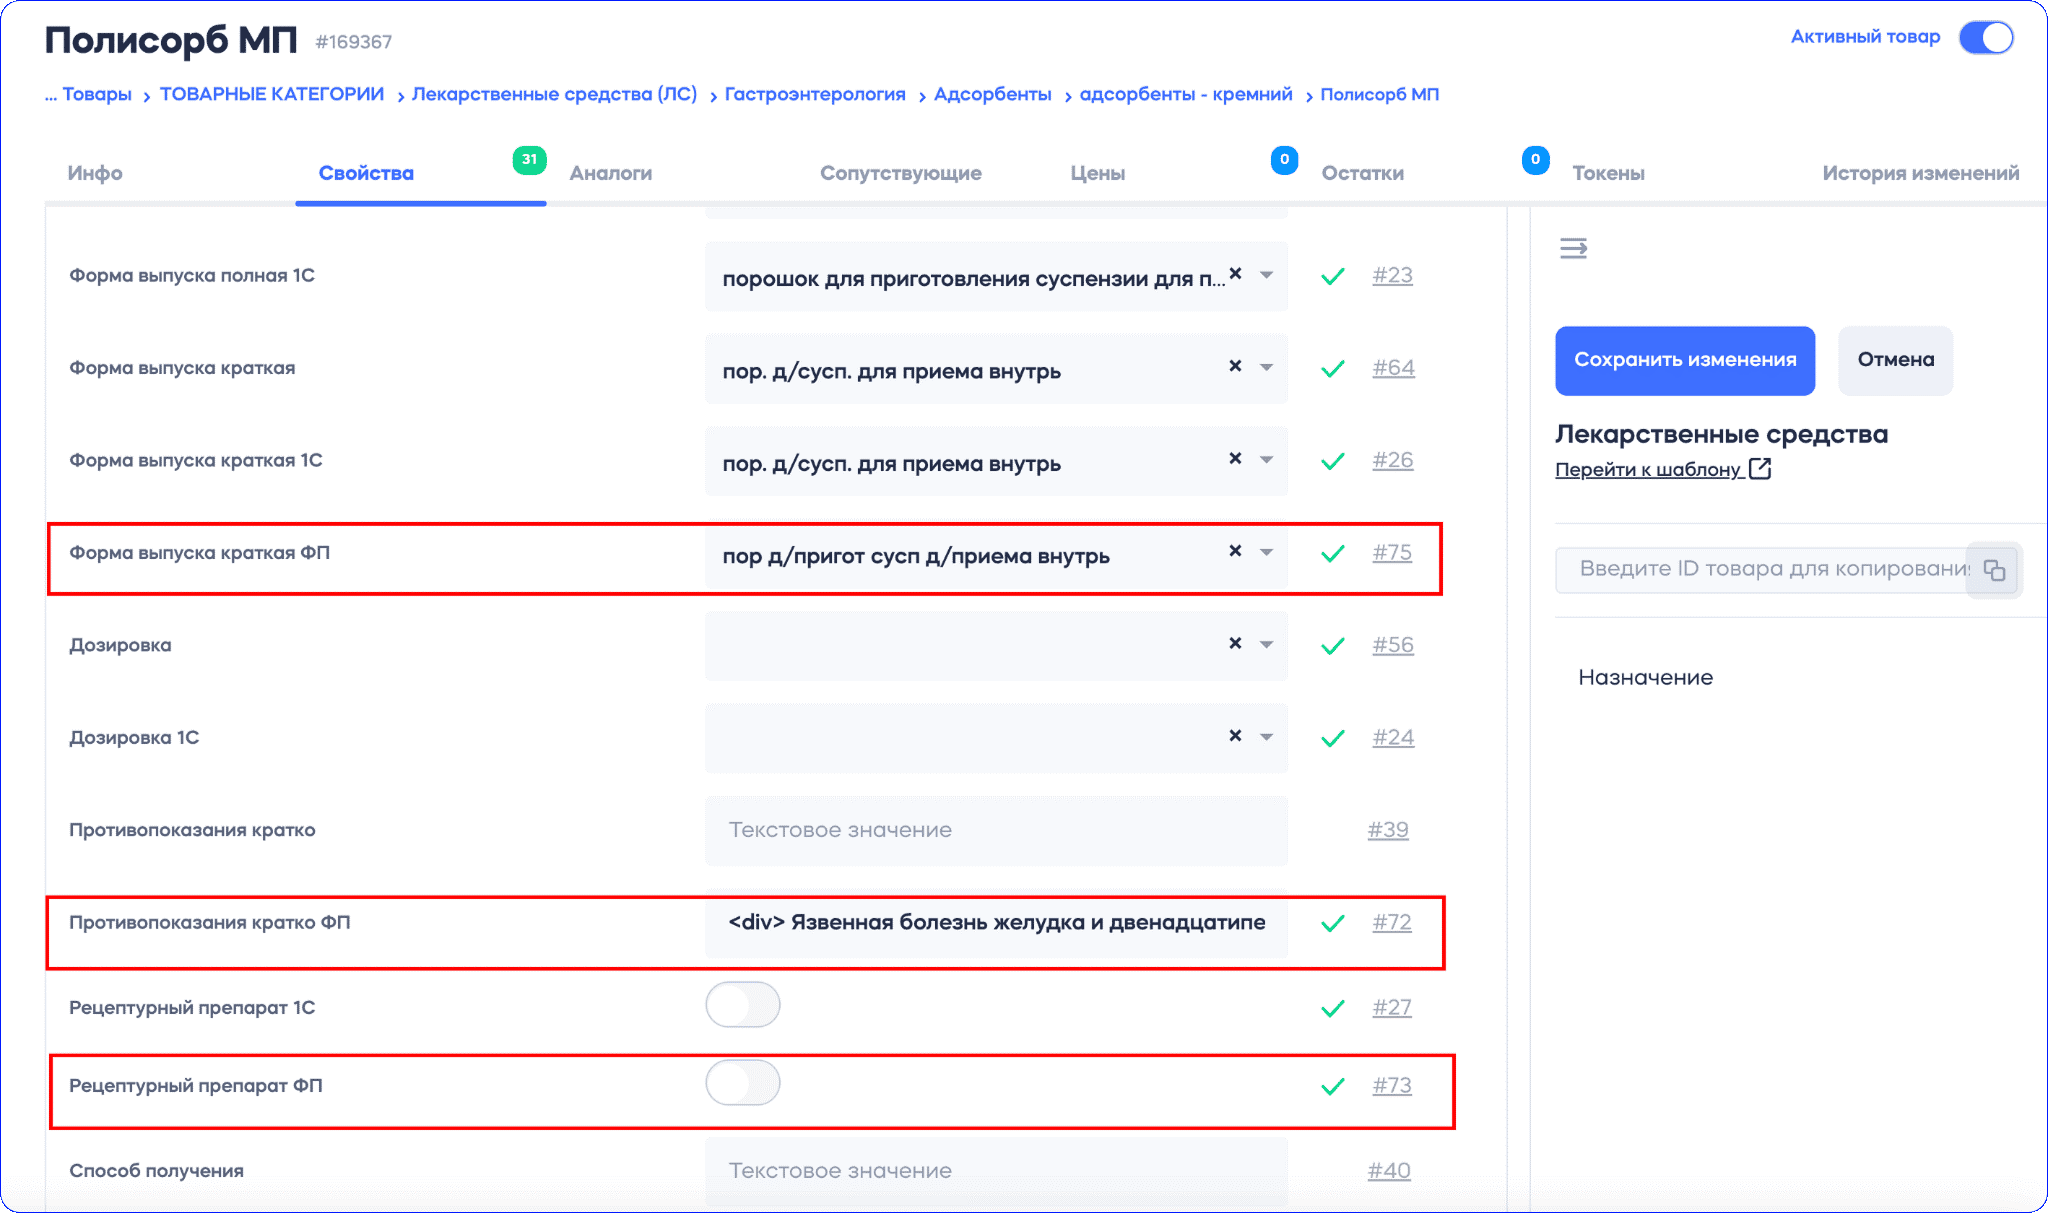Expand the Форма выпуска краткая dropdown arrow
2048x1213 pixels.
[x=1267, y=368]
